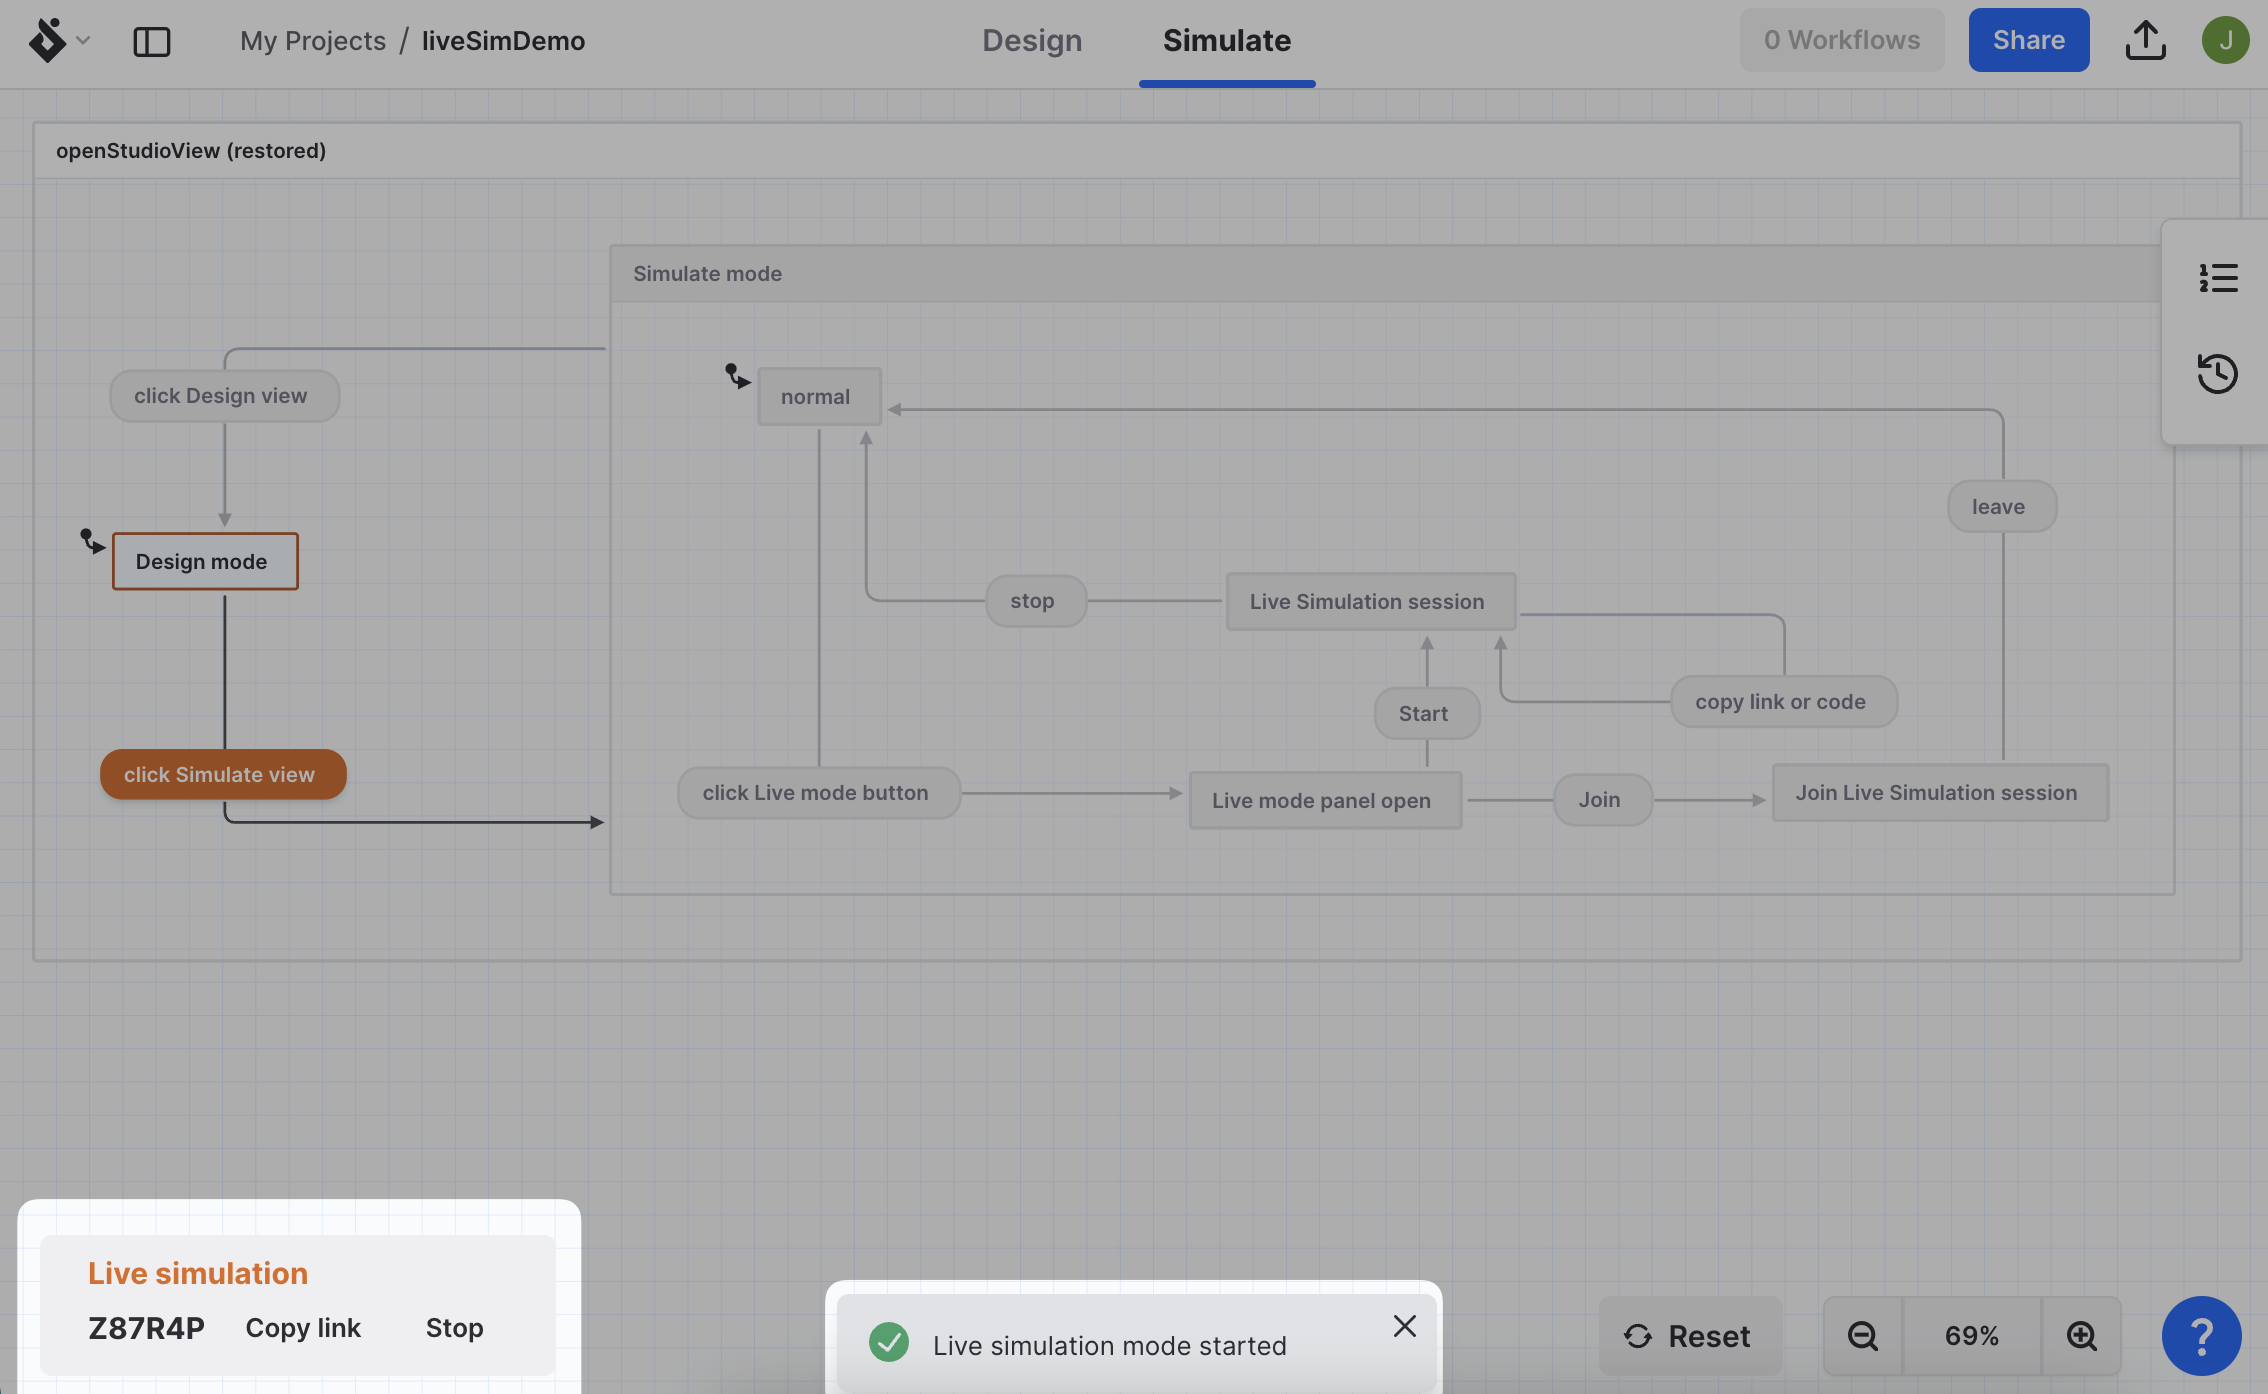Expand the 0 Workflows dropdown
The image size is (2268, 1394).
1842,39
